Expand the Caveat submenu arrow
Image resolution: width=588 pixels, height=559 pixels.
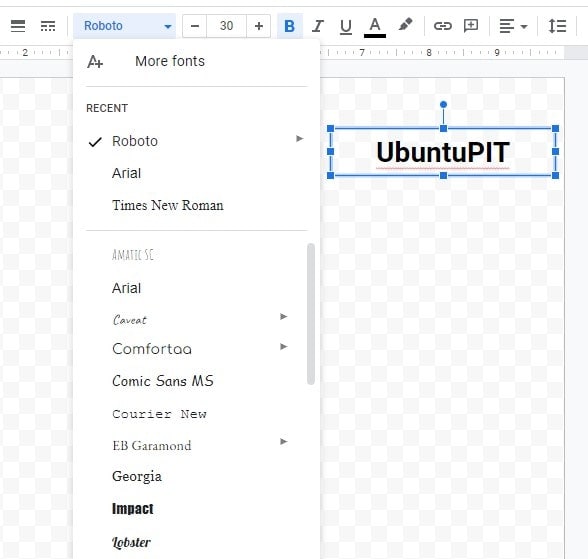[284, 316]
